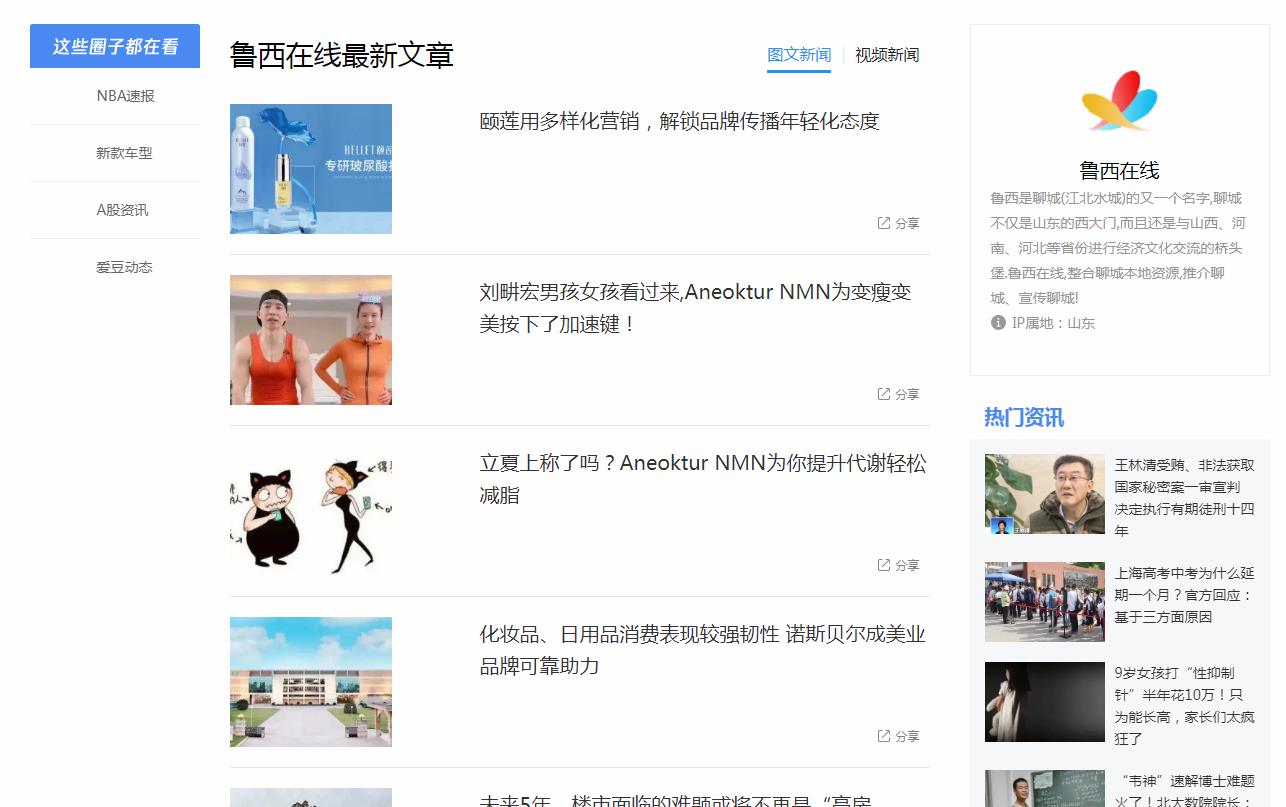1286x807 pixels.
Task: Click 9岁女孩 dark thumbnail image
Action: pyautogui.click(x=1045, y=702)
